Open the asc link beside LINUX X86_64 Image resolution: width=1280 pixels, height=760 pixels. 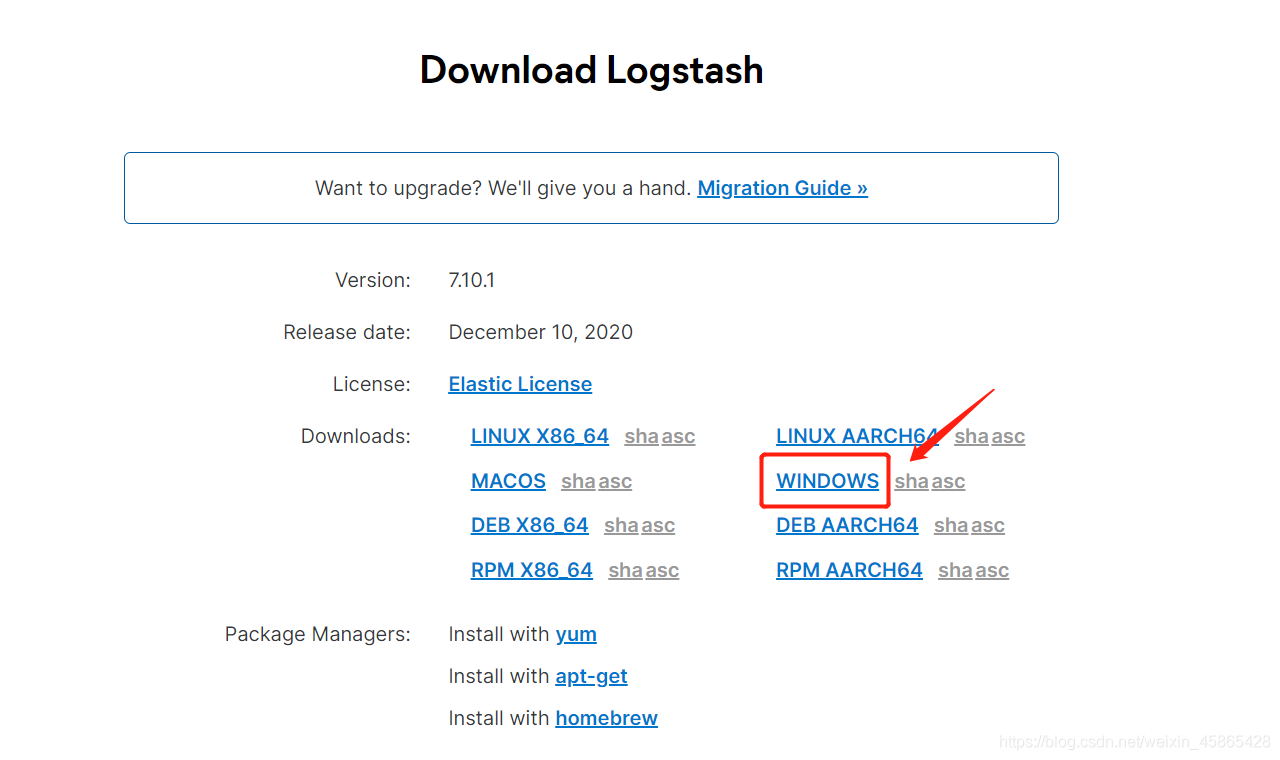[678, 436]
